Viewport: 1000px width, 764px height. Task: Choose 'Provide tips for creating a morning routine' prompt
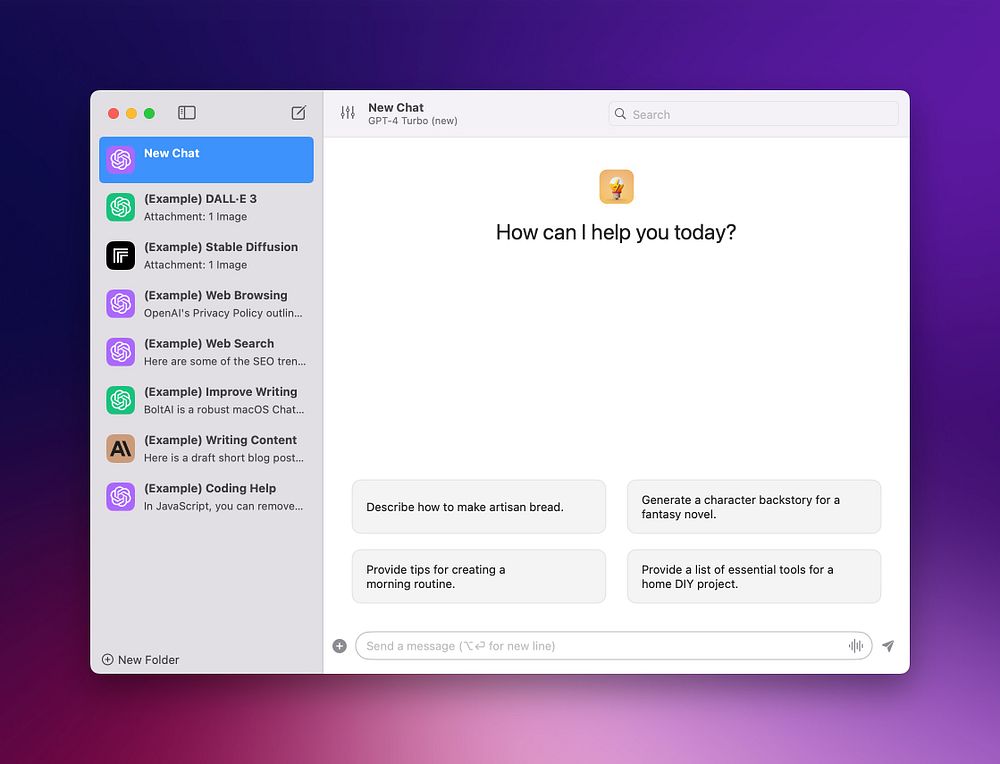click(x=478, y=577)
